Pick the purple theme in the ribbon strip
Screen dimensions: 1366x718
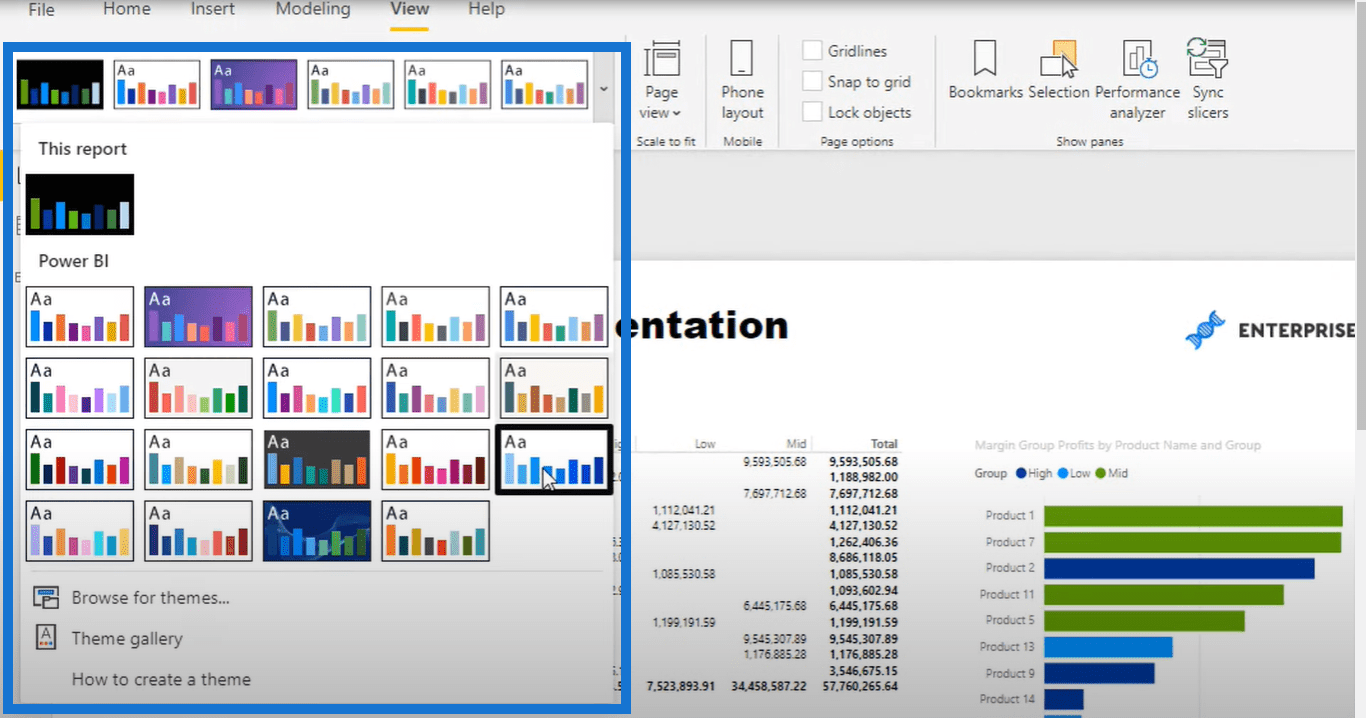(254, 84)
